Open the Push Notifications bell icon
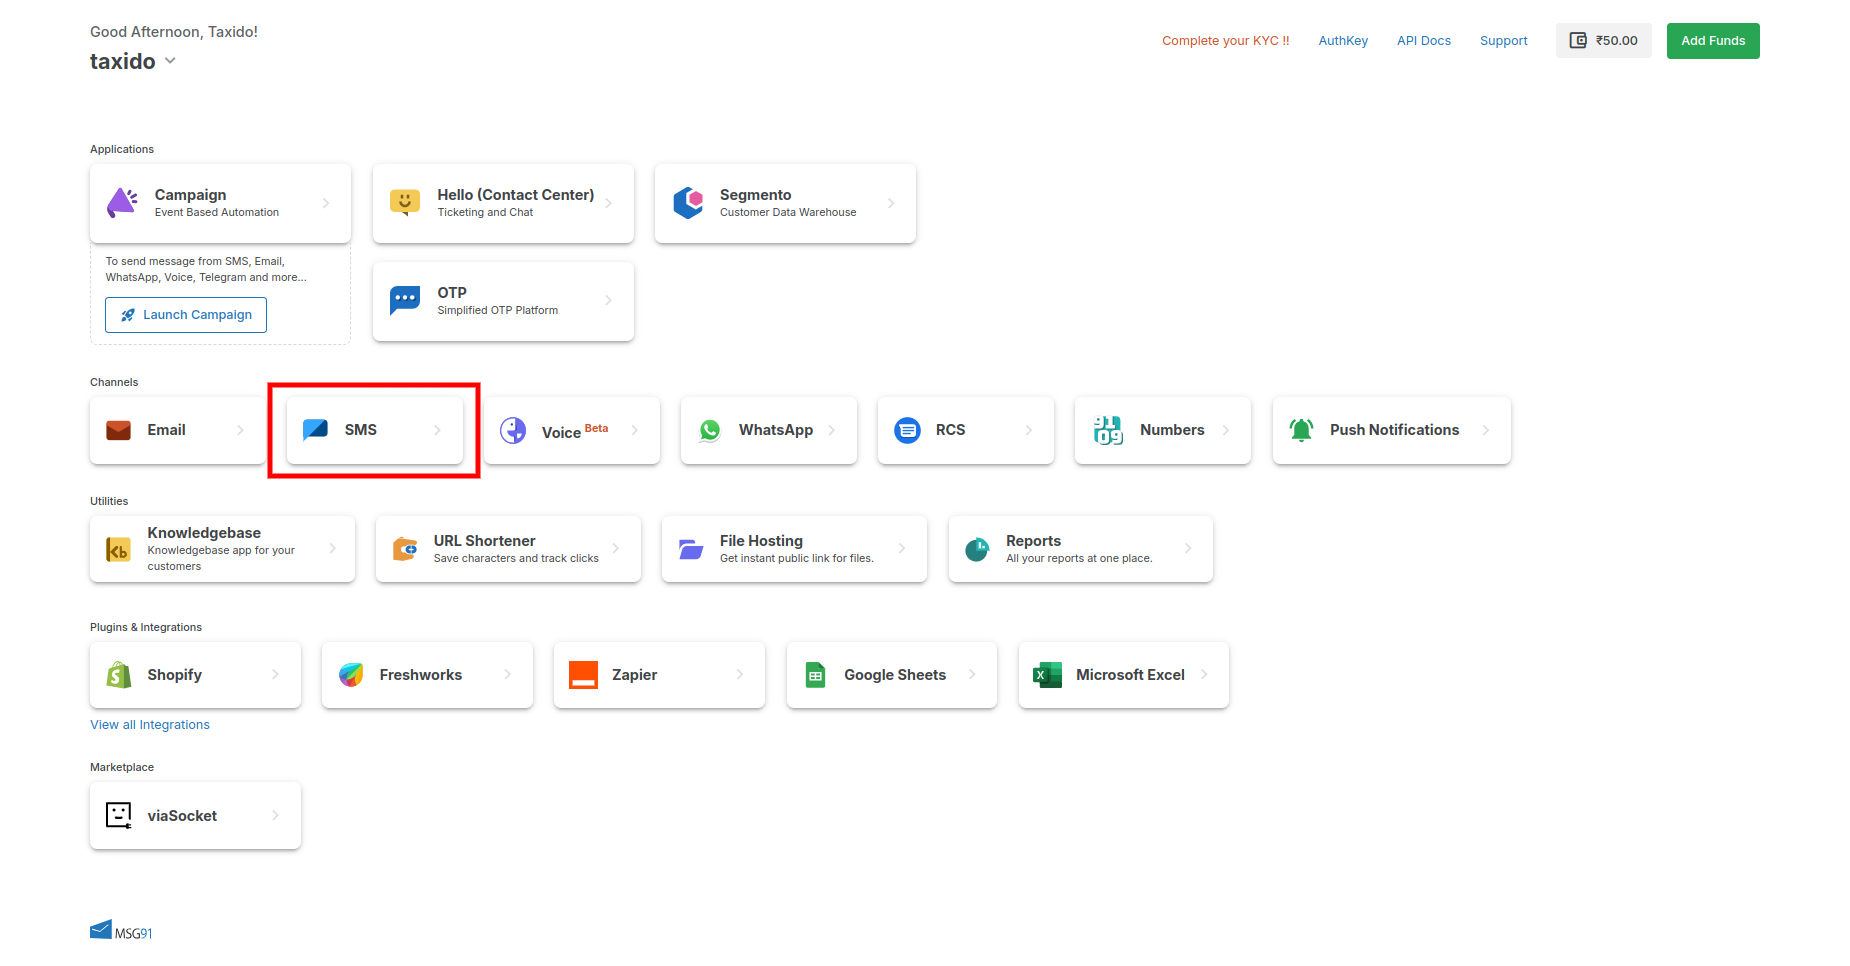 coord(1301,430)
